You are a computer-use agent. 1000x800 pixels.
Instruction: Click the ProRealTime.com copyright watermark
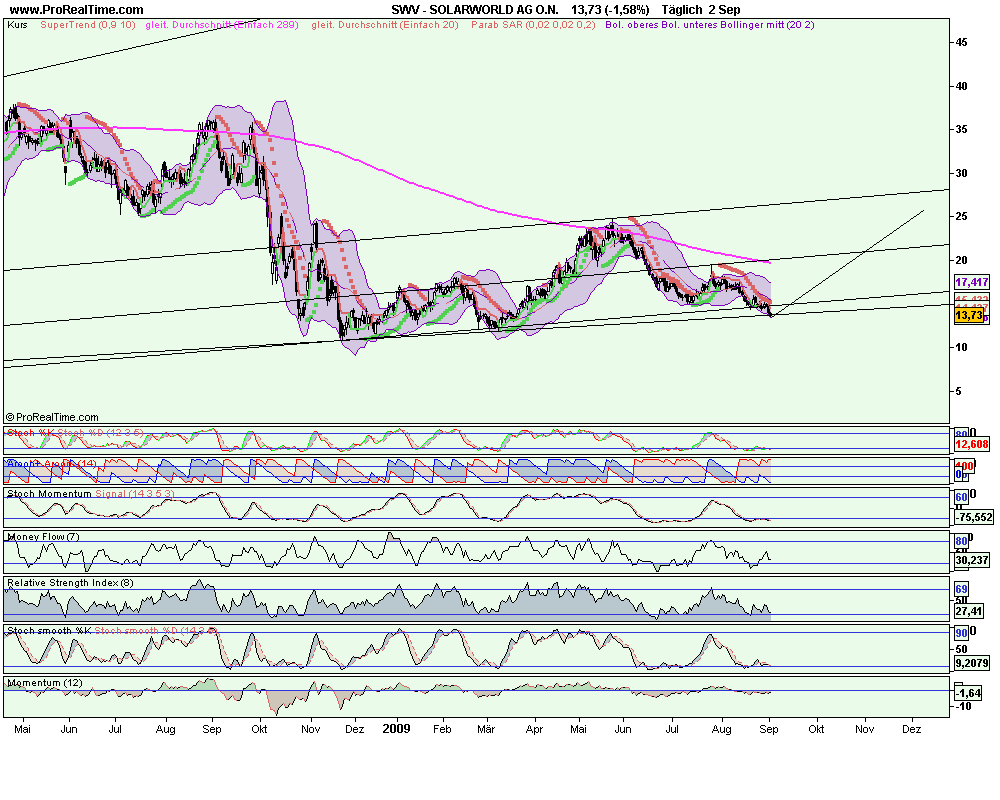click(52, 417)
